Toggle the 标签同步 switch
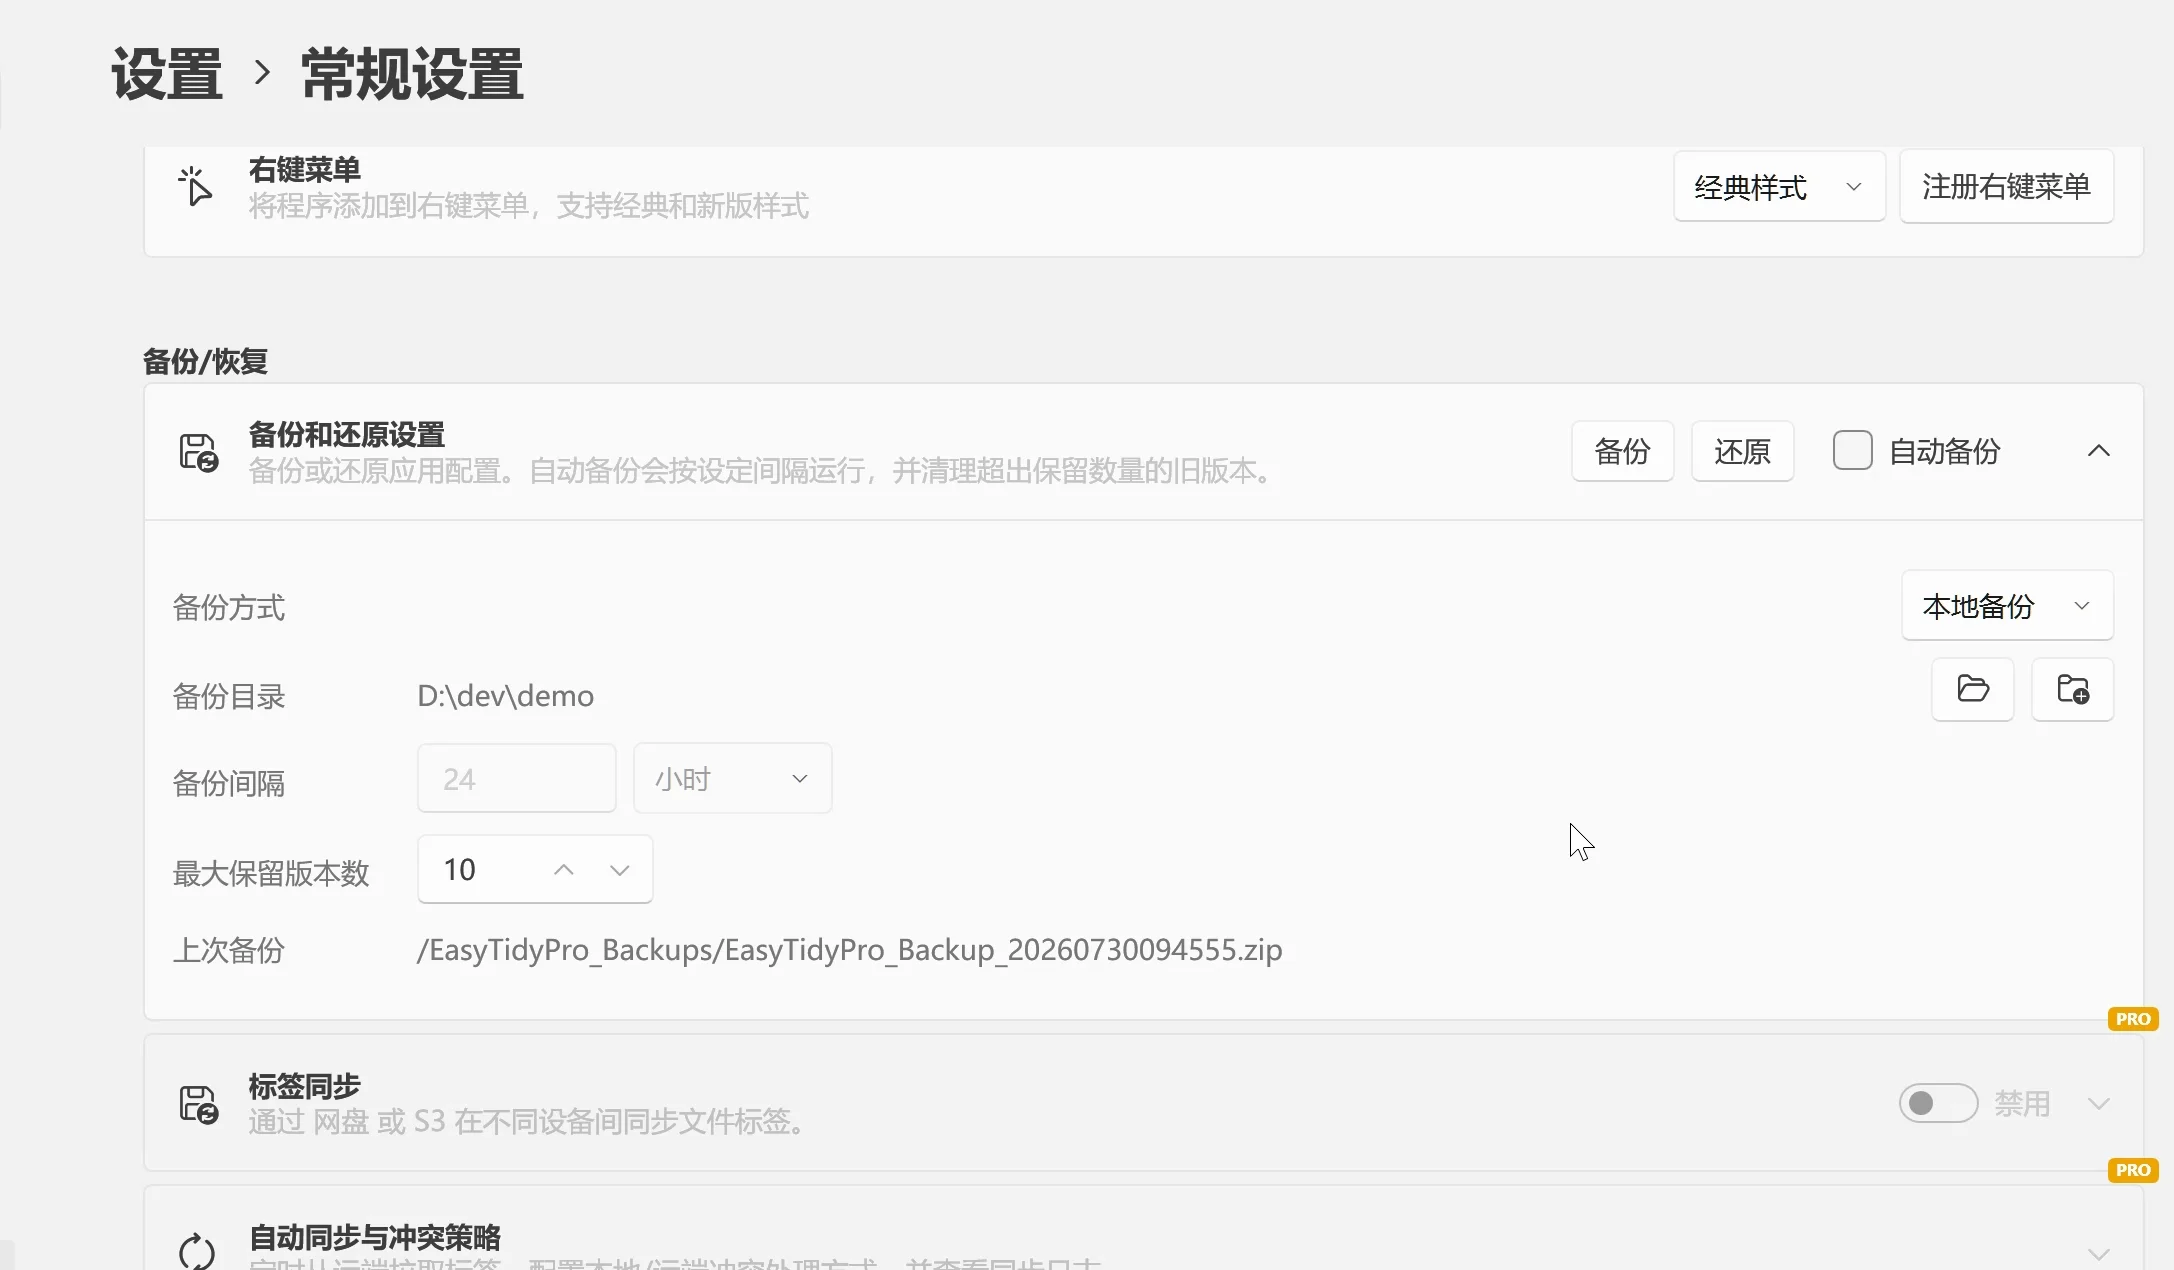 coord(1938,1103)
